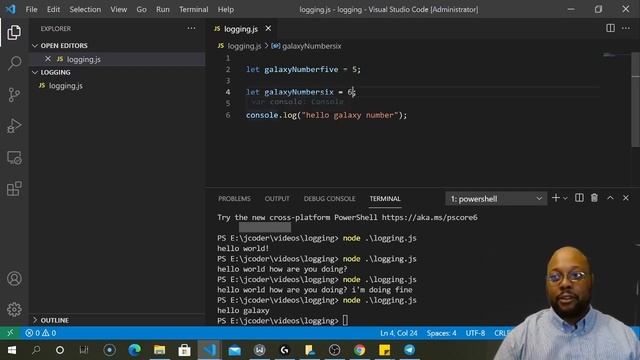Open Windows taskbar search
This screenshot has height=360, width=640.
[x=36, y=350]
